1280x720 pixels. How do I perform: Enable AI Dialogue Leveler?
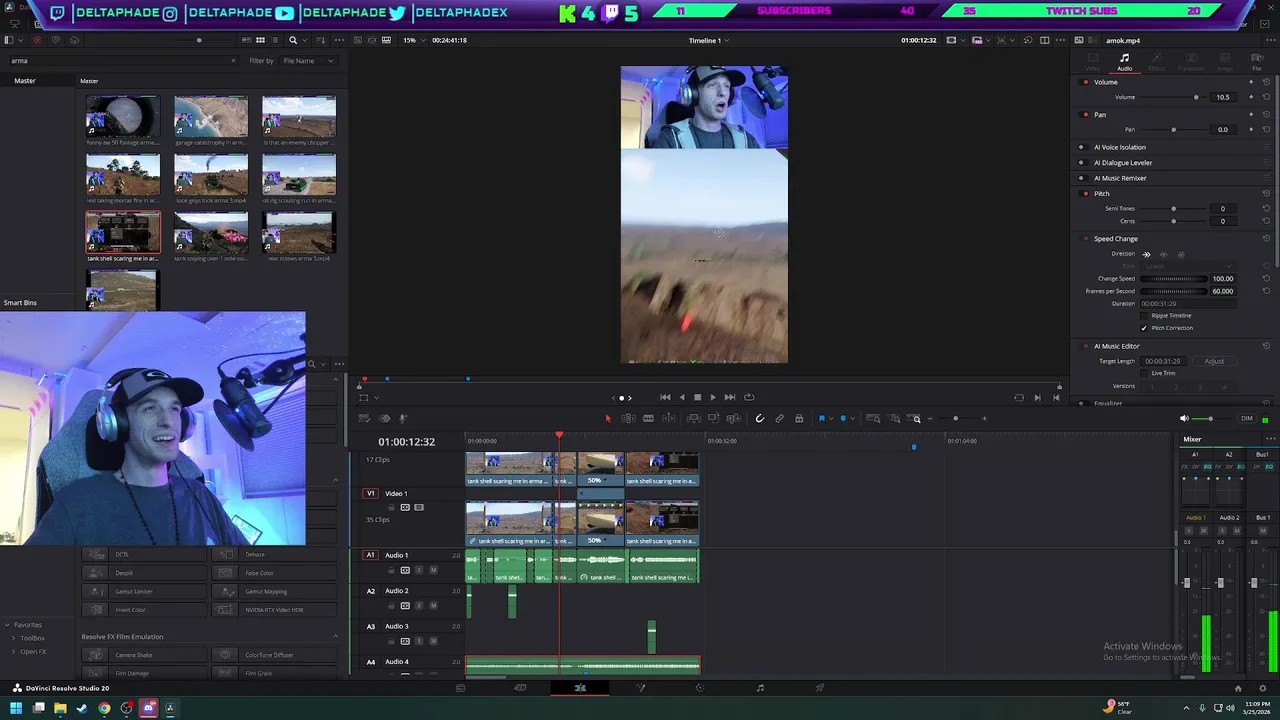[1081, 162]
